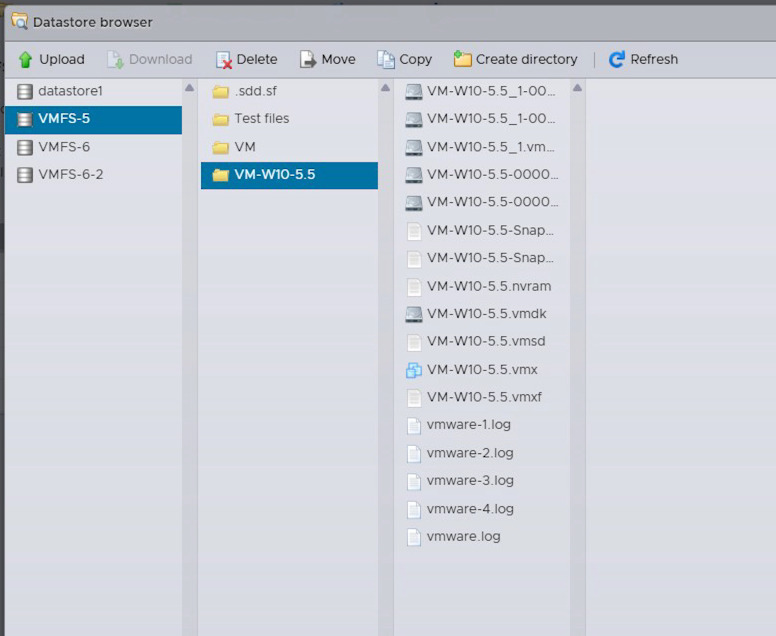Select the vmware-4.log file
Screen dimensions: 776x636
tap(481, 509)
